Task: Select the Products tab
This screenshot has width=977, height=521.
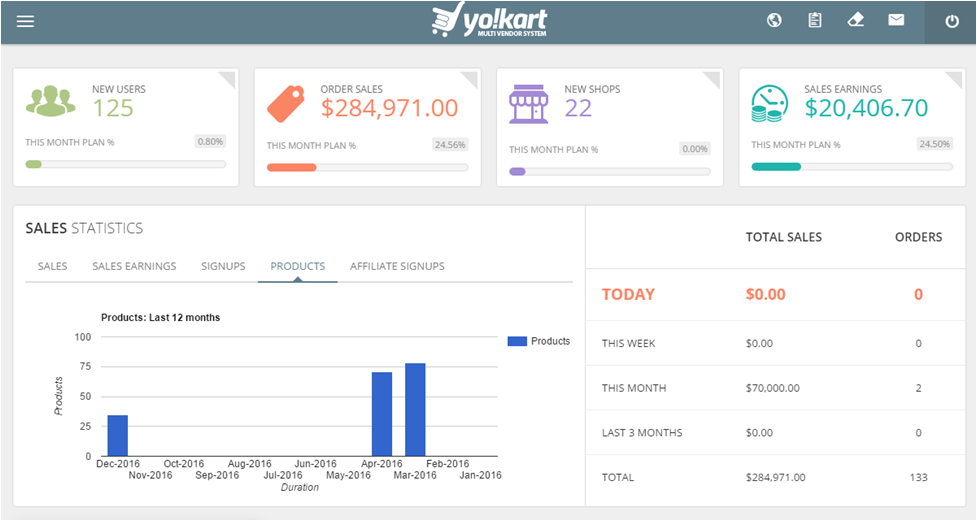Action: (298, 266)
